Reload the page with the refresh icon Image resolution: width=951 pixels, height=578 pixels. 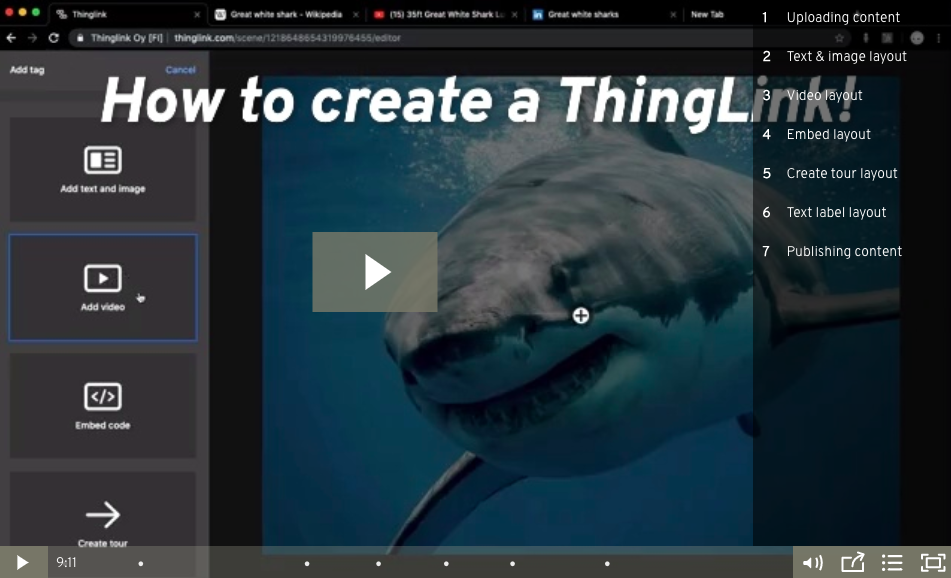(54, 37)
